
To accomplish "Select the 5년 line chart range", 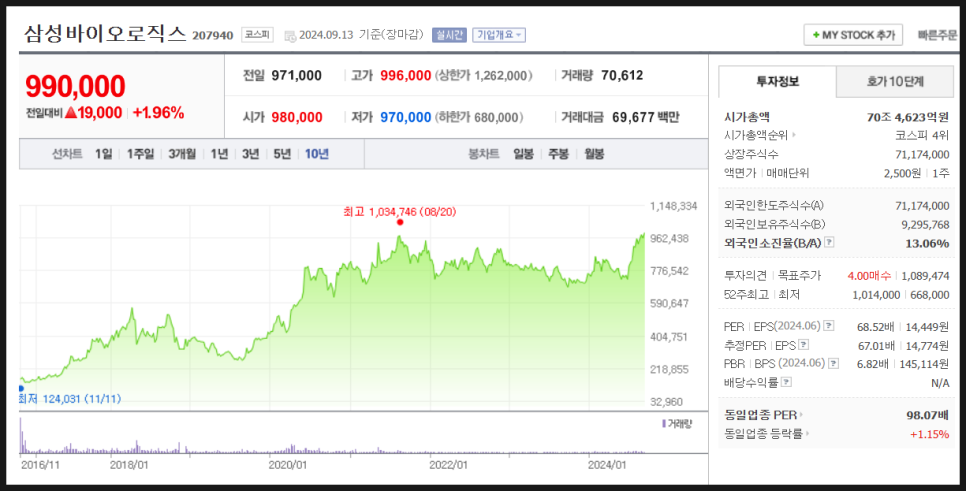I will tap(282, 154).
